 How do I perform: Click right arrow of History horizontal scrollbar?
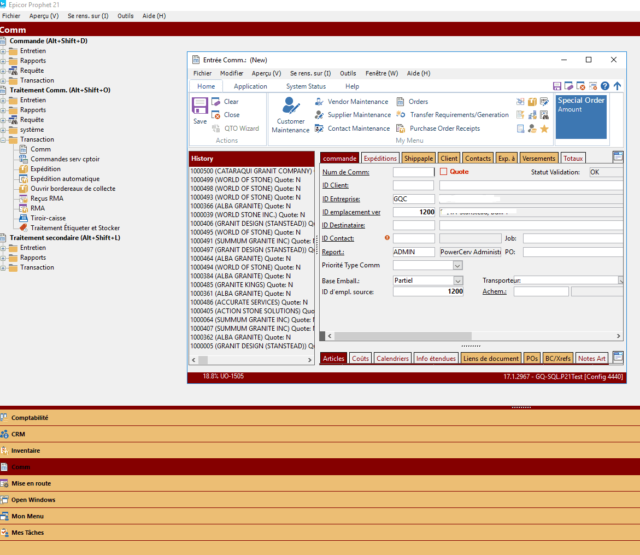pyautogui.click(x=309, y=360)
